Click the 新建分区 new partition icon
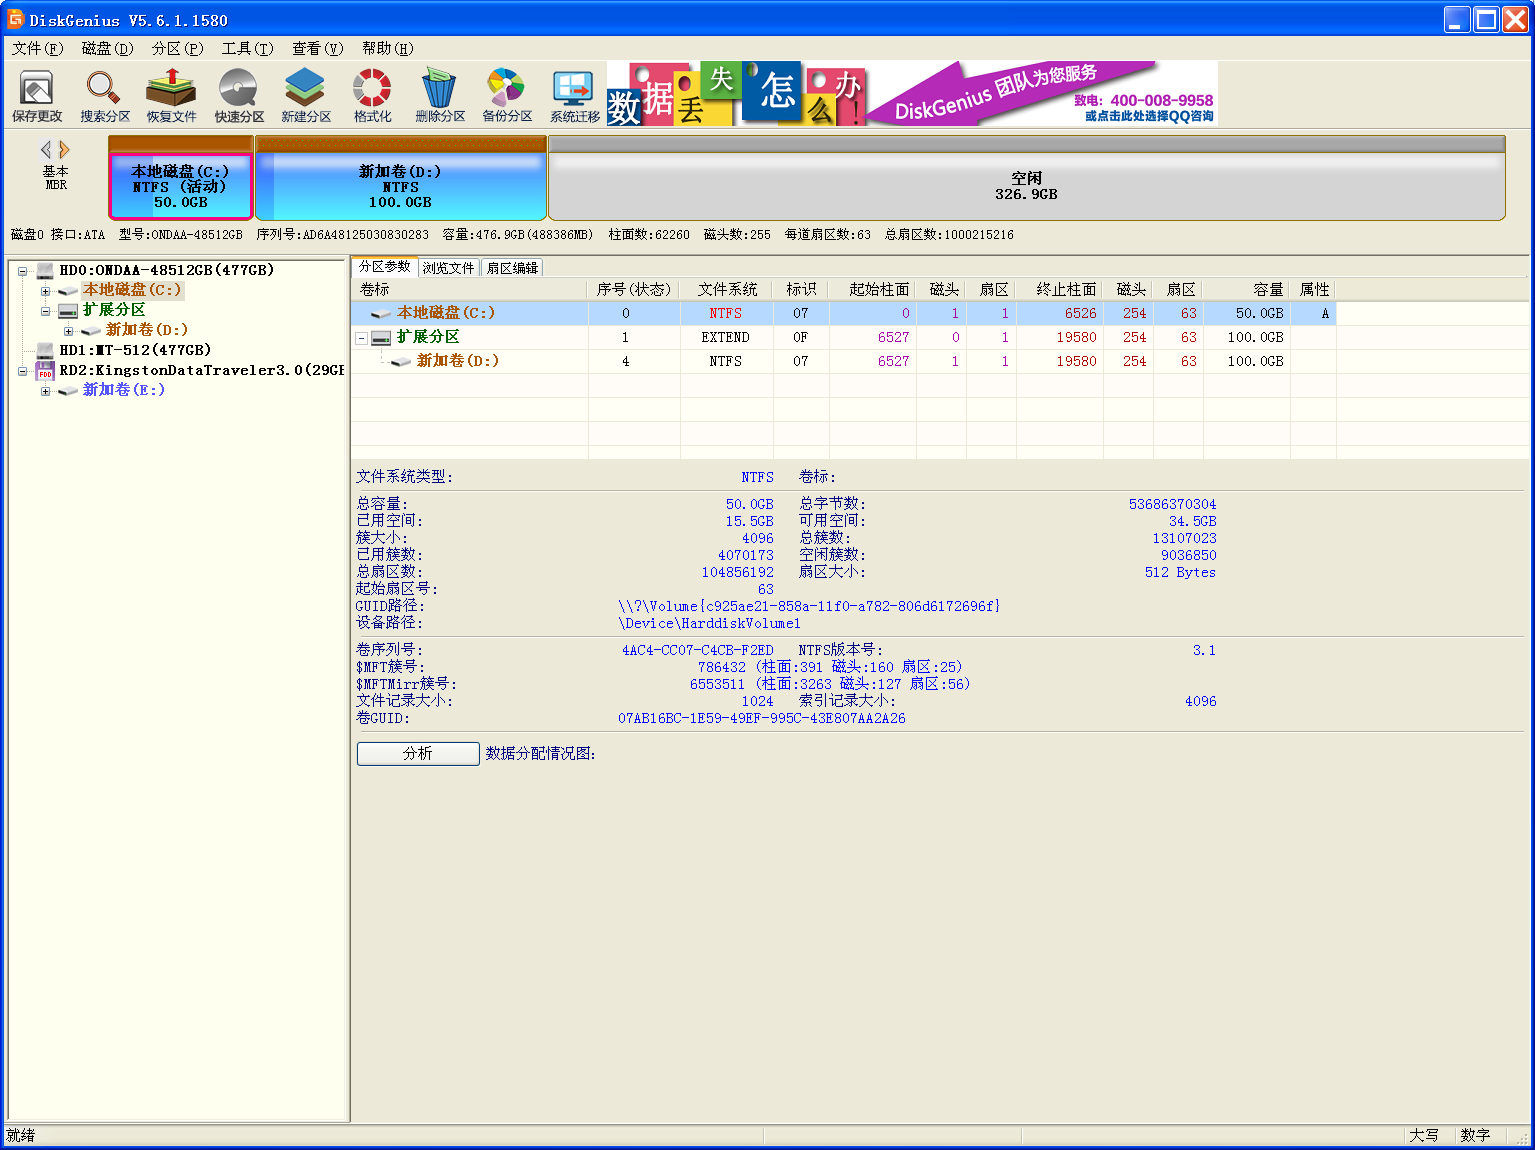The width and height of the screenshot is (1535, 1150). click(x=305, y=95)
